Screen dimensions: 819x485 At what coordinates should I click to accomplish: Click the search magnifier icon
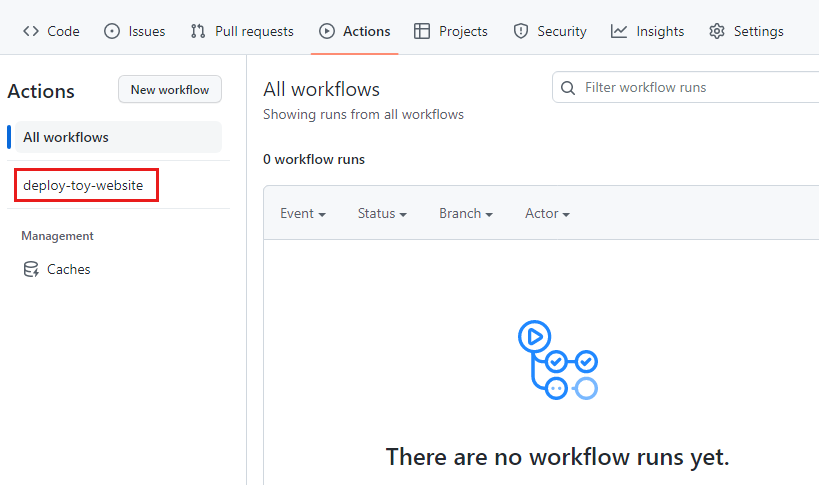tap(568, 88)
